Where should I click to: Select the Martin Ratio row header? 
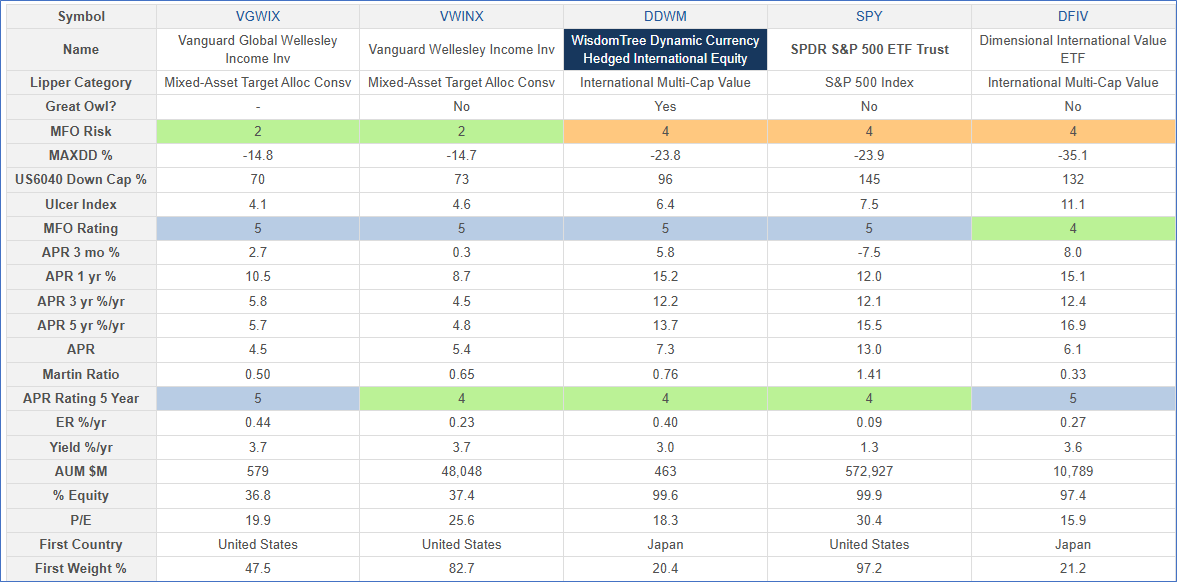81,374
